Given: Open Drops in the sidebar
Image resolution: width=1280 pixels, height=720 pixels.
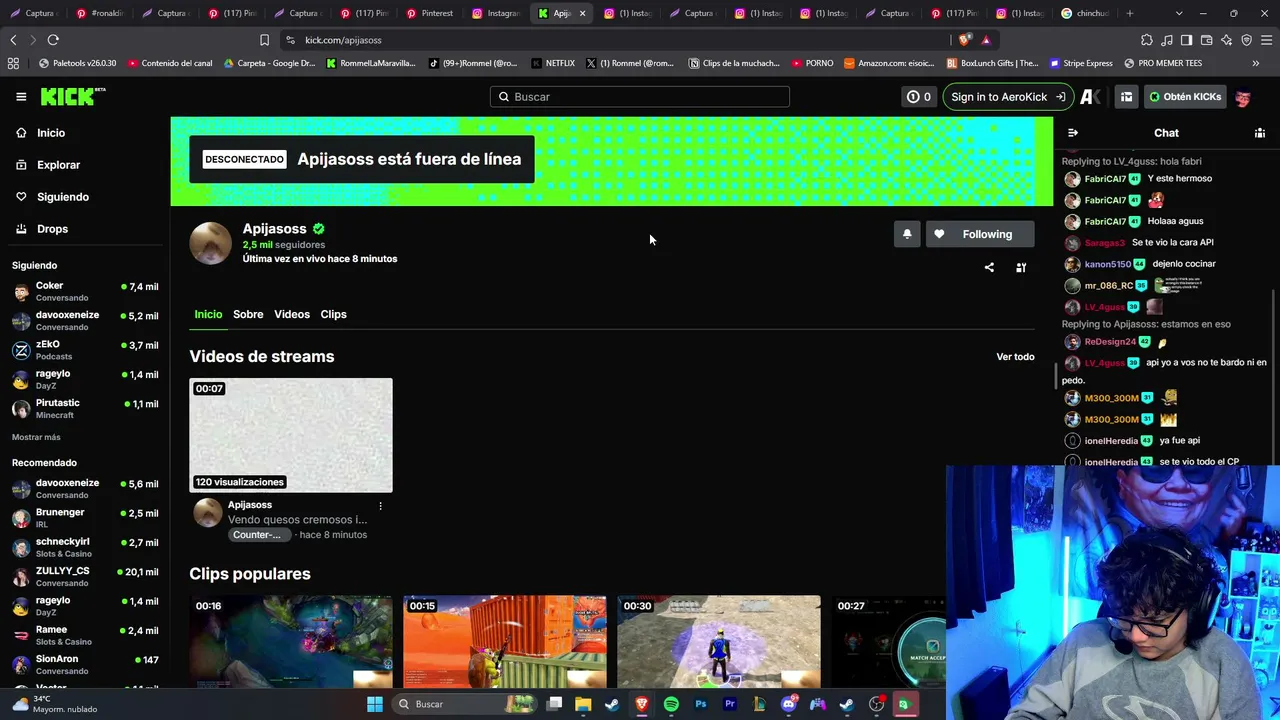Looking at the screenshot, I should coord(52,229).
